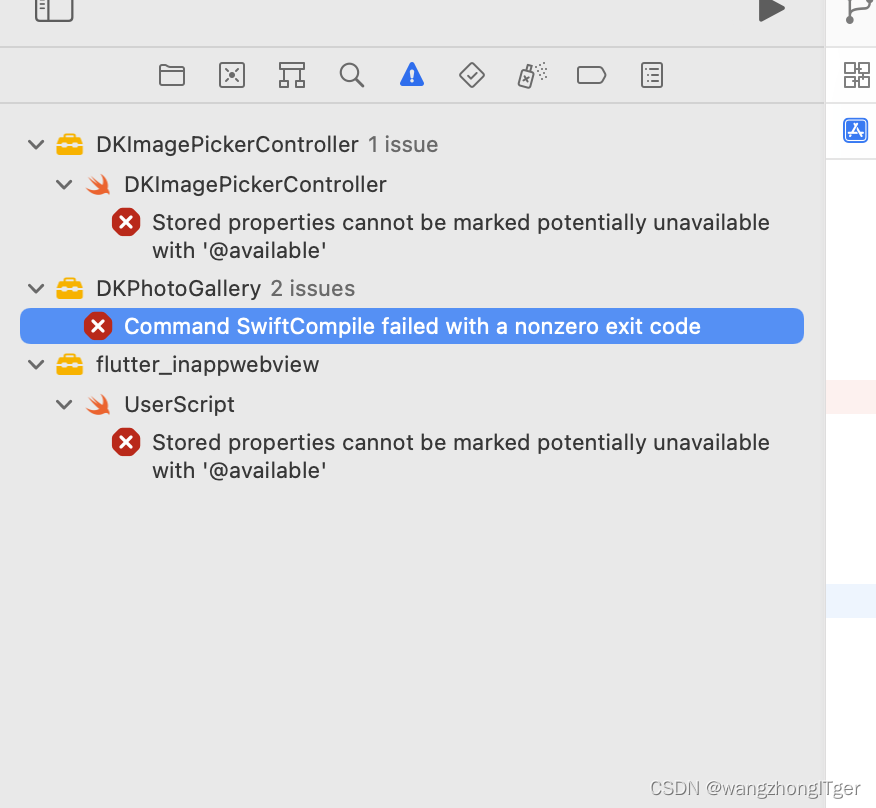Select the Source Control navigator icon
This screenshot has height=808, width=876.
(231, 75)
